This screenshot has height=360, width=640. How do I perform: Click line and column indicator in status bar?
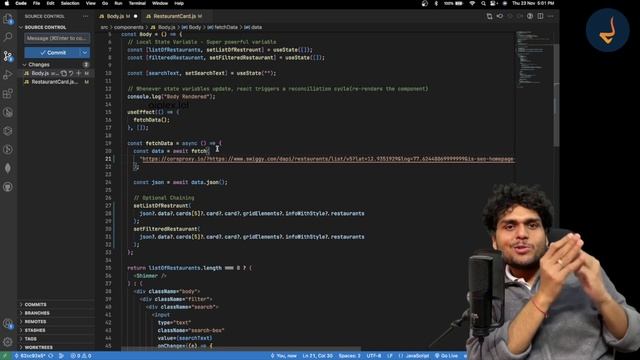(x=317, y=356)
